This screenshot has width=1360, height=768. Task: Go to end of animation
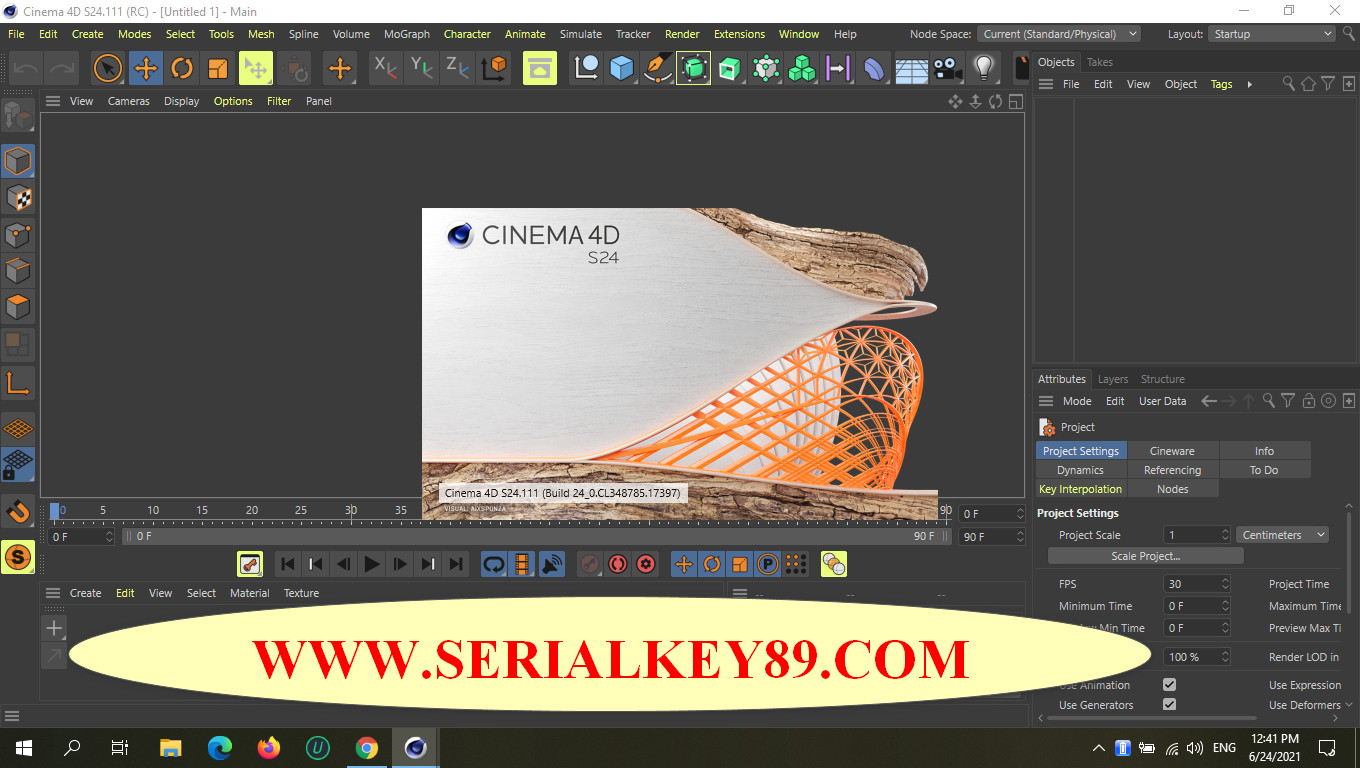(x=456, y=564)
